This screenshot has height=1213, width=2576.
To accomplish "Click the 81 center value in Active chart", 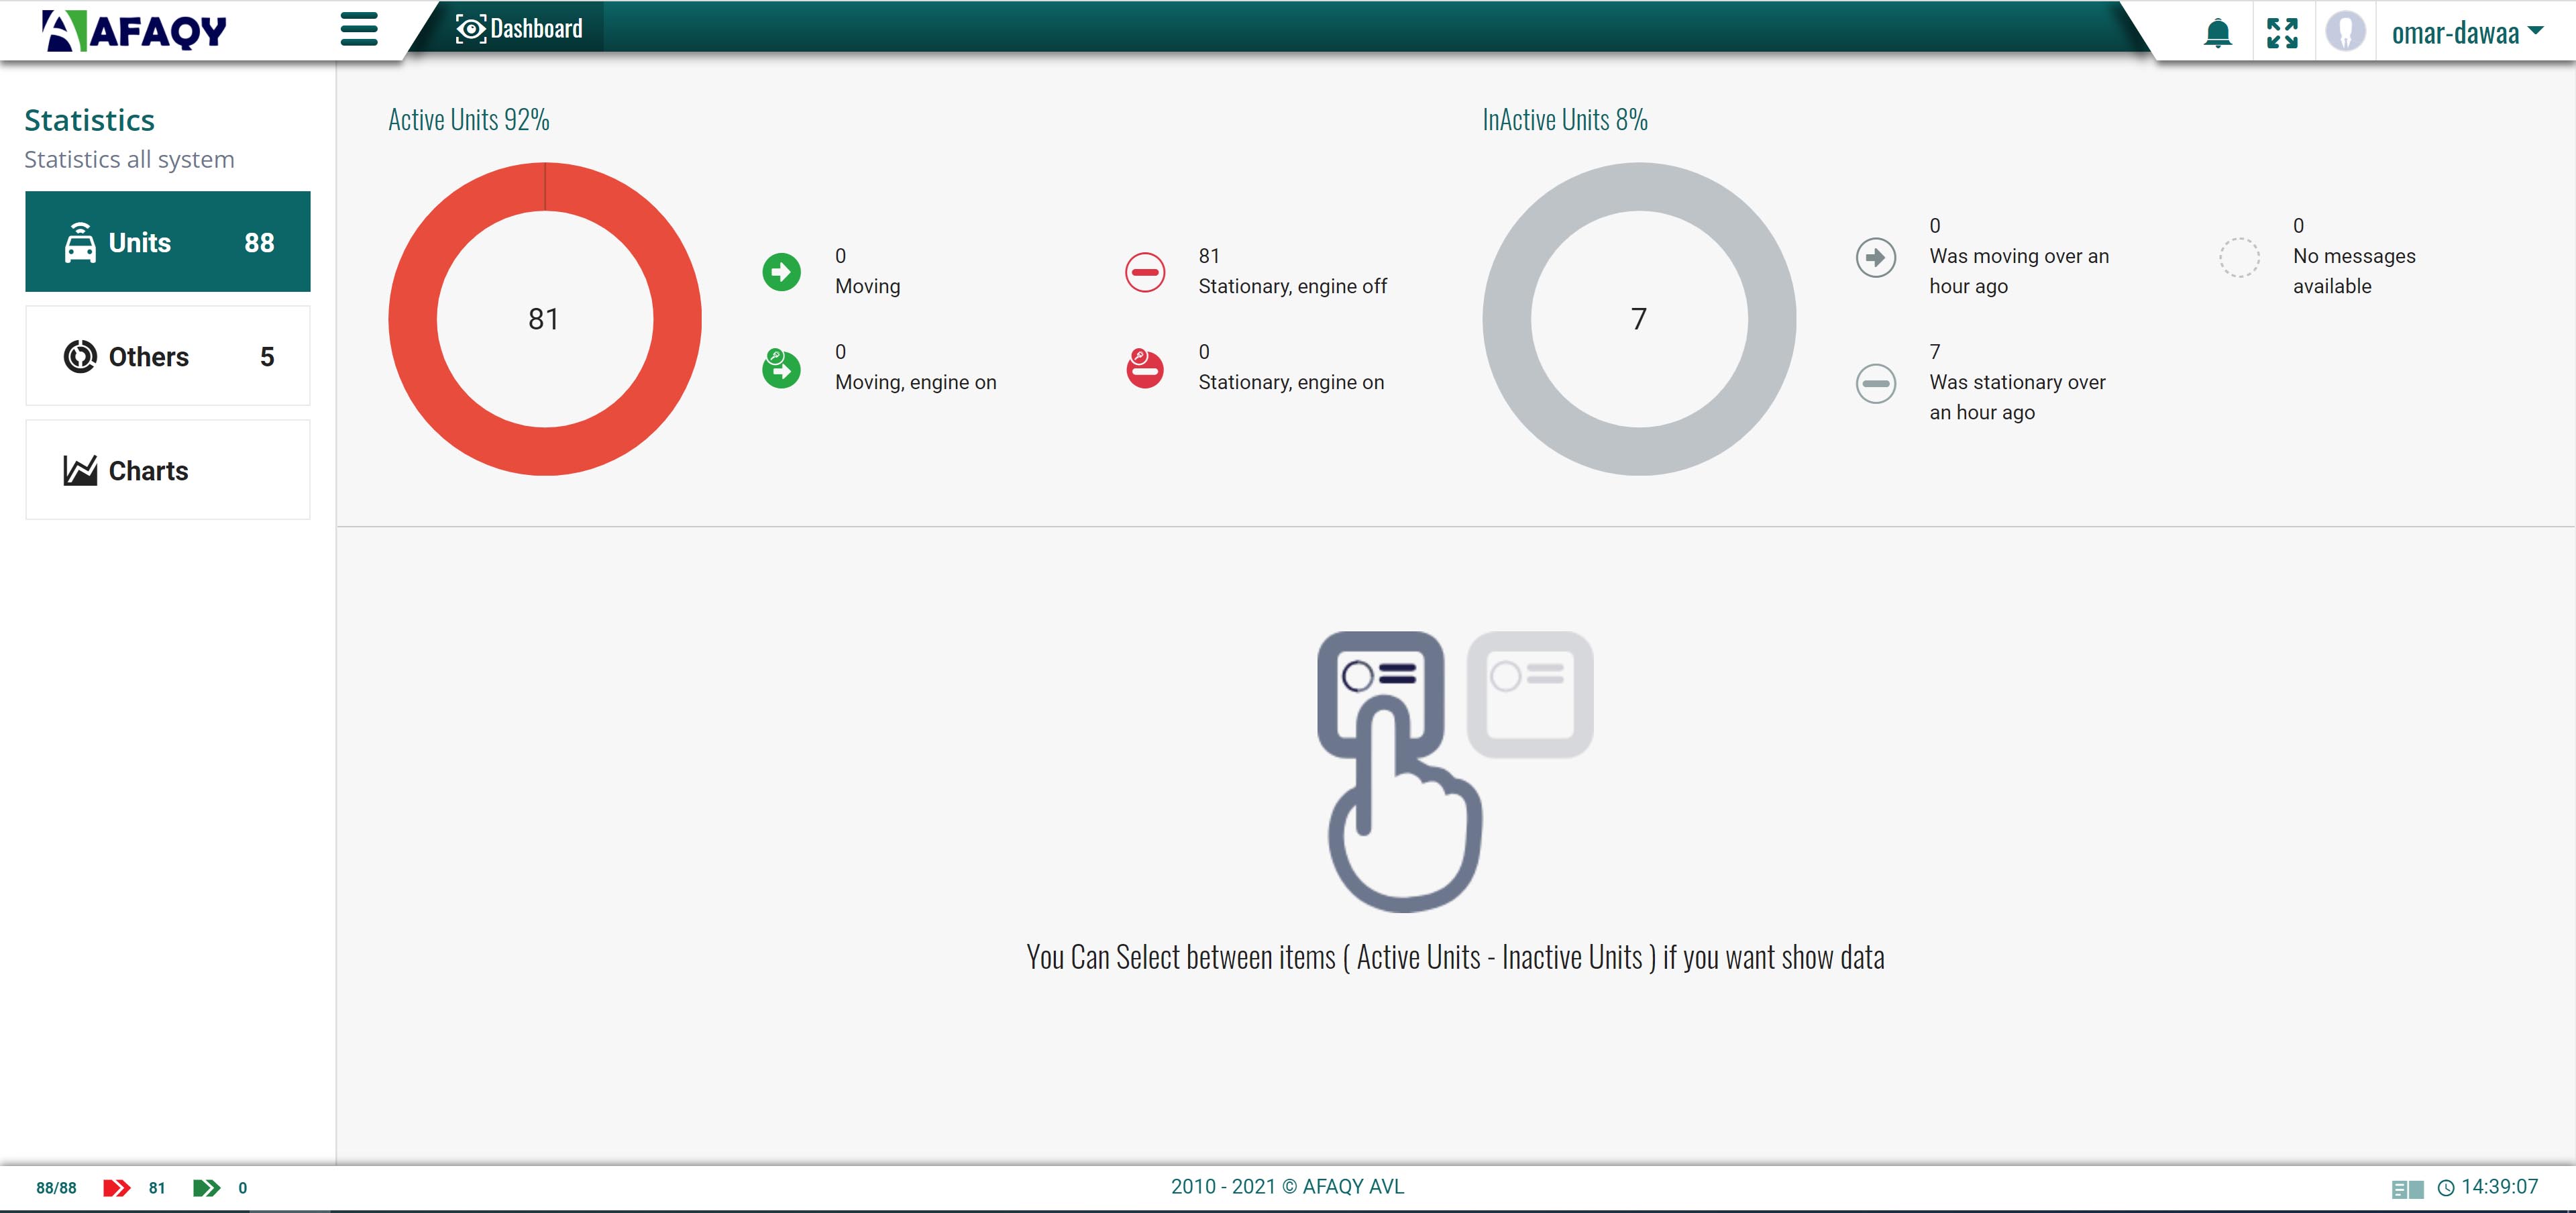I will (x=544, y=319).
